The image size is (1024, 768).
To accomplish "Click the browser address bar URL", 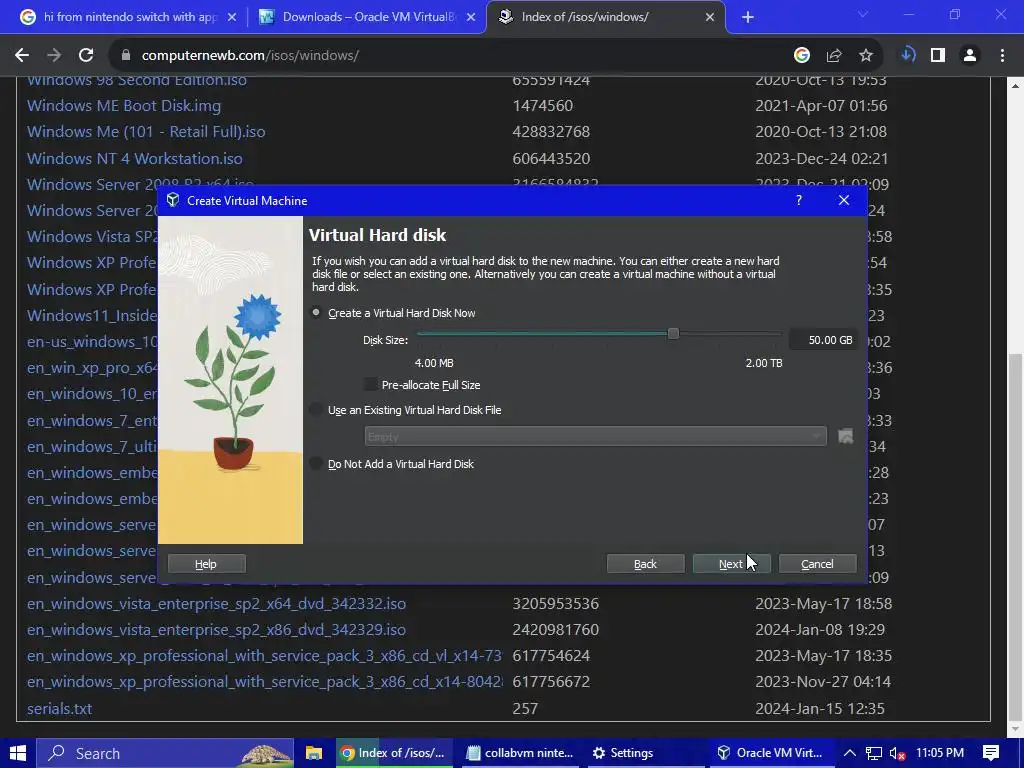I will click(x=250, y=56).
